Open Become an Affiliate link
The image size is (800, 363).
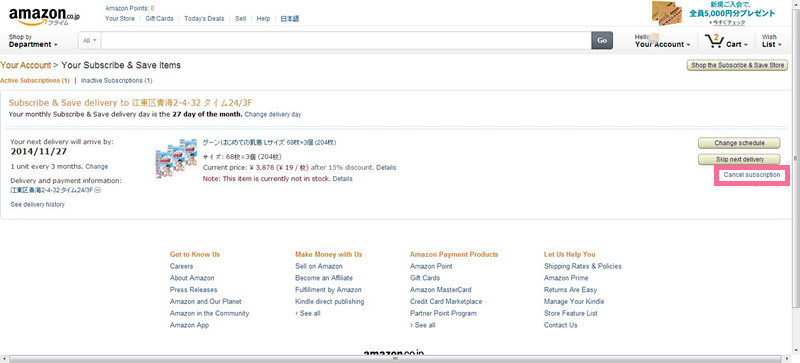324,278
